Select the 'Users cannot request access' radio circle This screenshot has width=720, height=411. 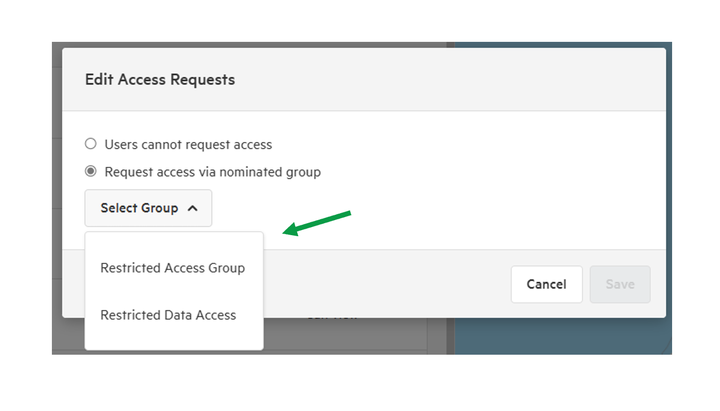91,144
